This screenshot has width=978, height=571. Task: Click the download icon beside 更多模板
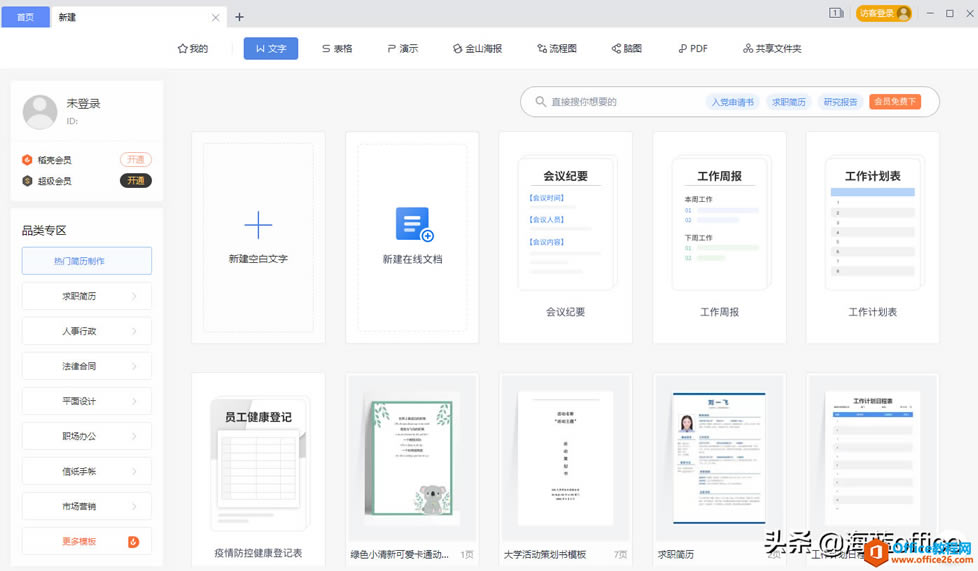point(133,542)
